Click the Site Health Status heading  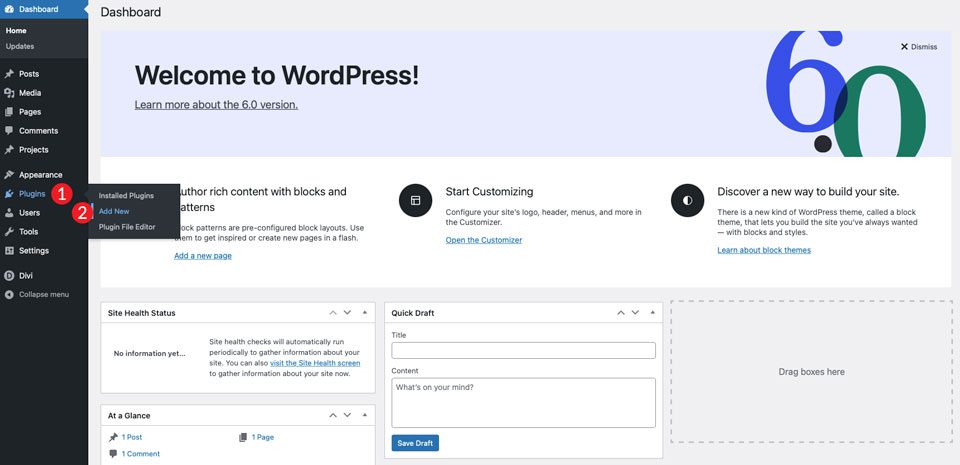tap(141, 313)
